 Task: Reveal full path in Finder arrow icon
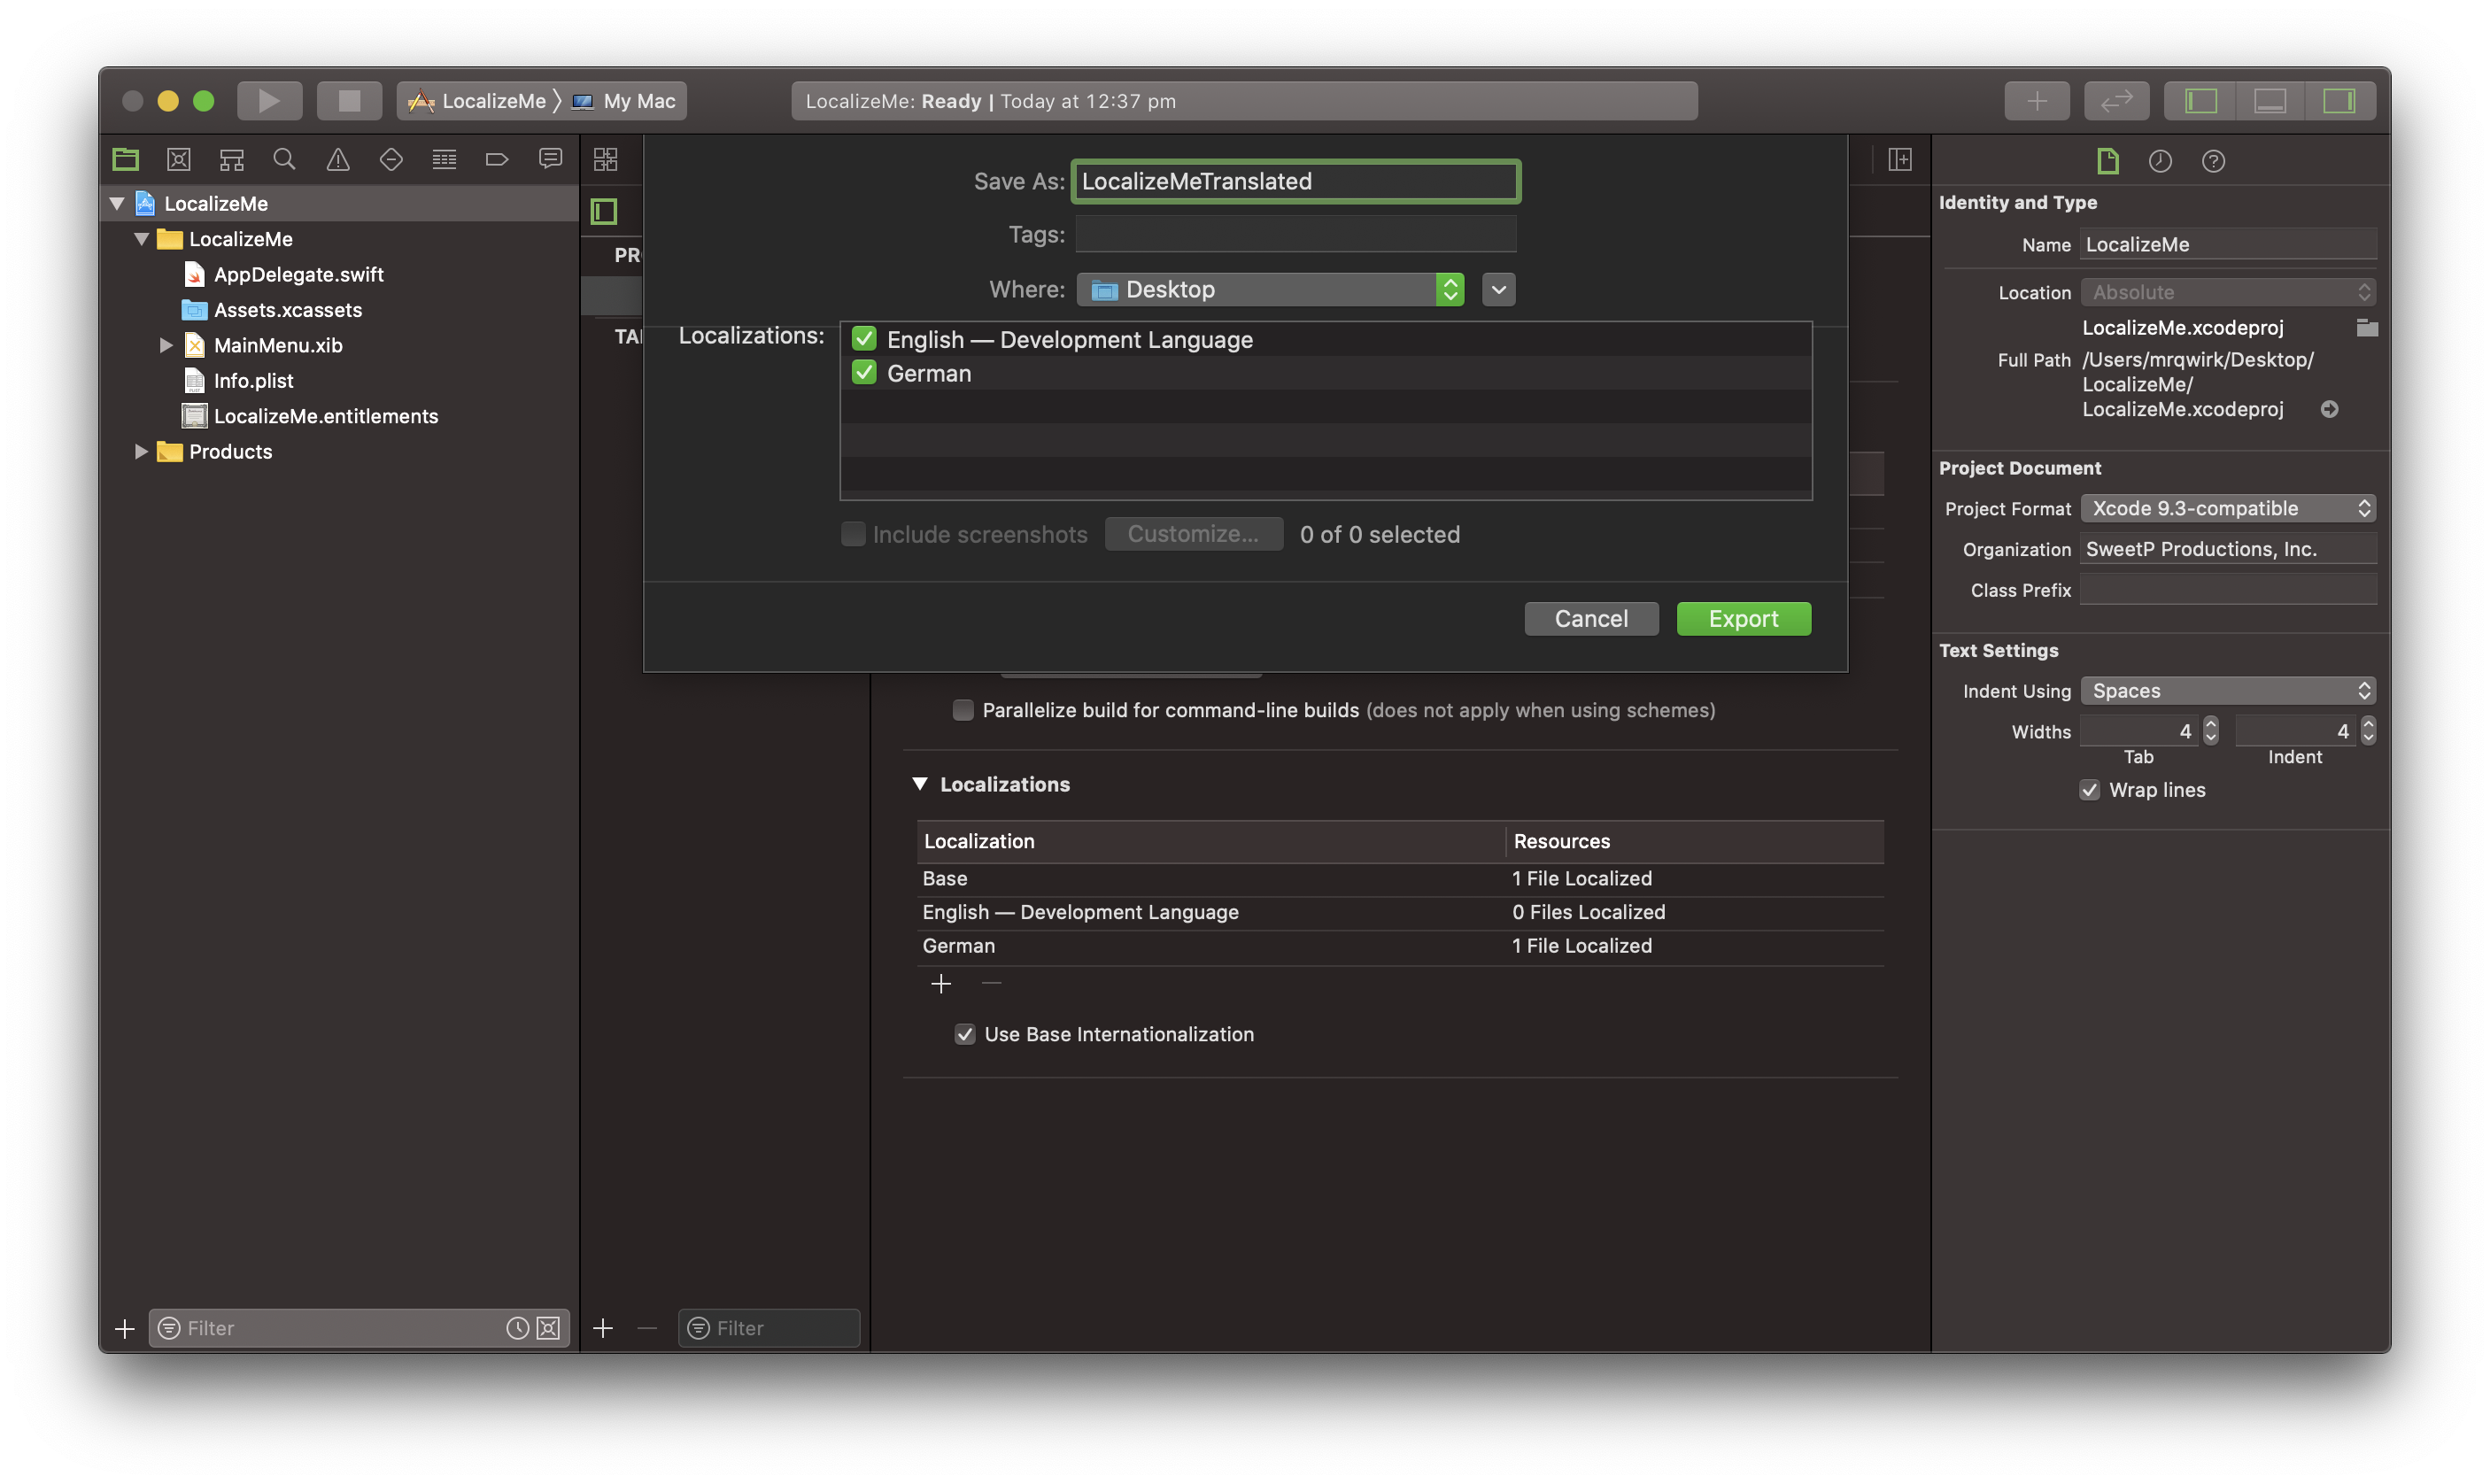pyautogui.click(x=2329, y=409)
